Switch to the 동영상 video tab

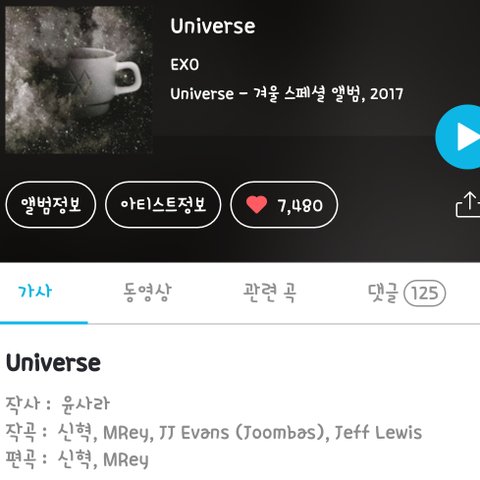147,292
